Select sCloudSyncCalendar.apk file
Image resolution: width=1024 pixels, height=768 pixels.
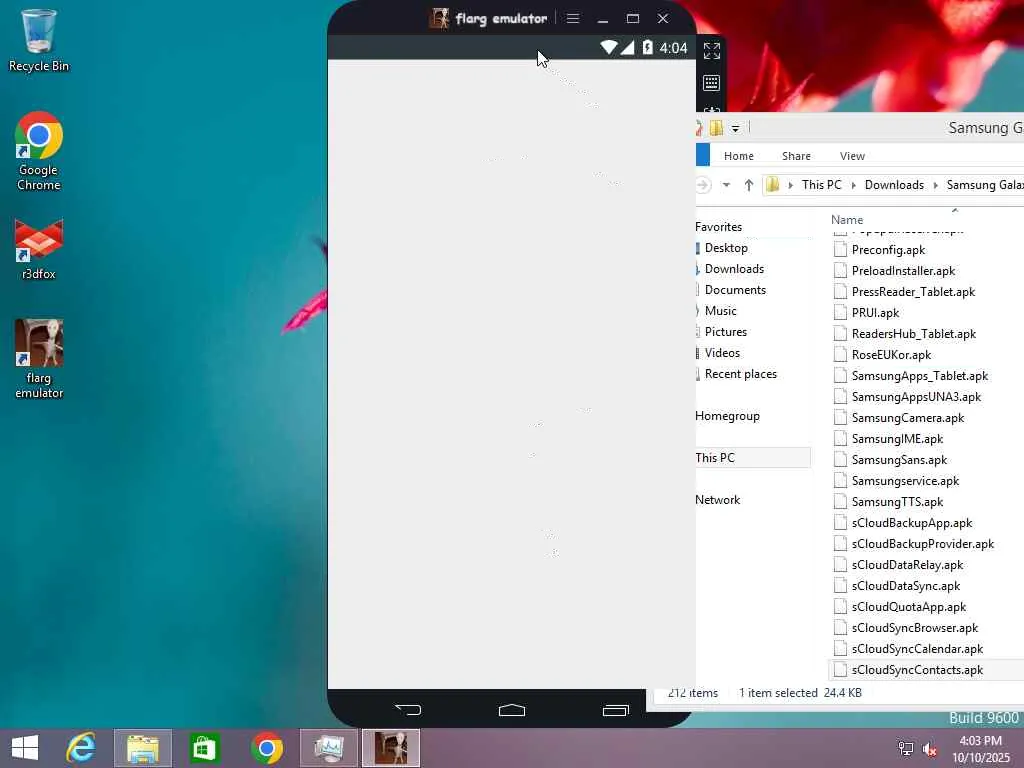coord(917,648)
